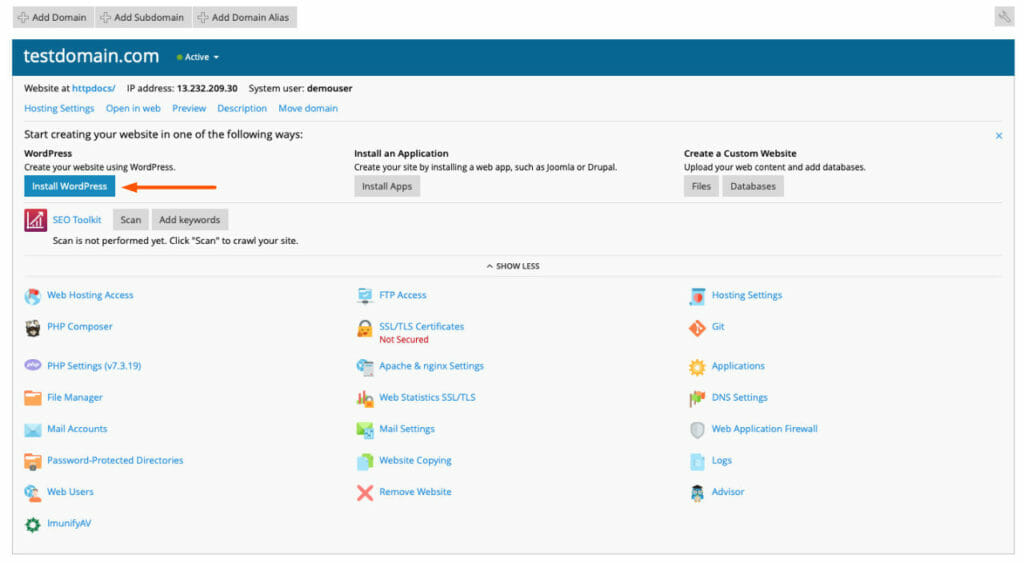Screen dimensions: 1024x563
Task: Open the Website Copying link
Action: click(415, 460)
